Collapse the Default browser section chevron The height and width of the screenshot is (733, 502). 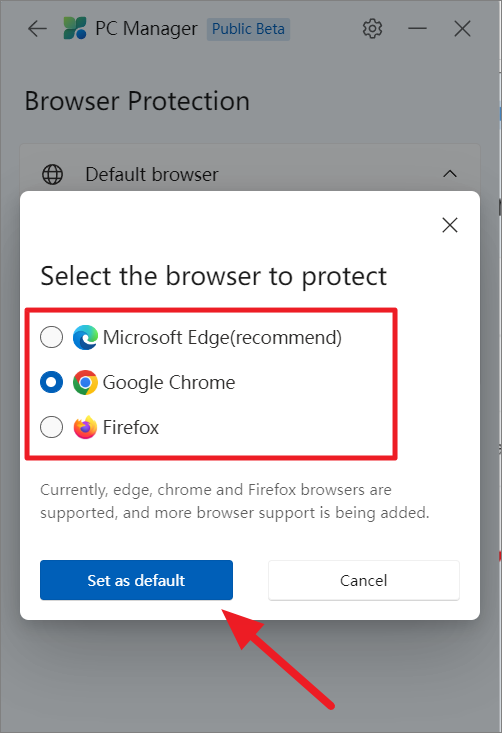pyautogui.click(x=450, y=174)
